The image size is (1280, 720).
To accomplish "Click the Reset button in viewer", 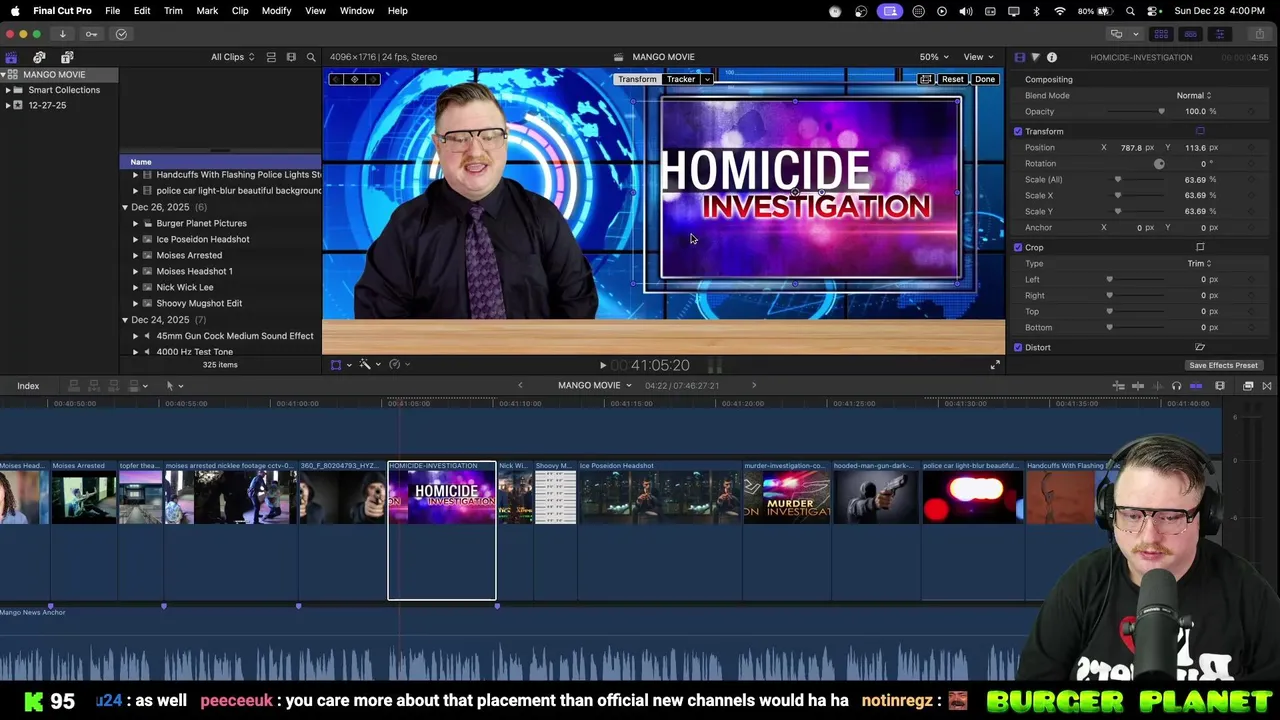I will pos(952,79).
